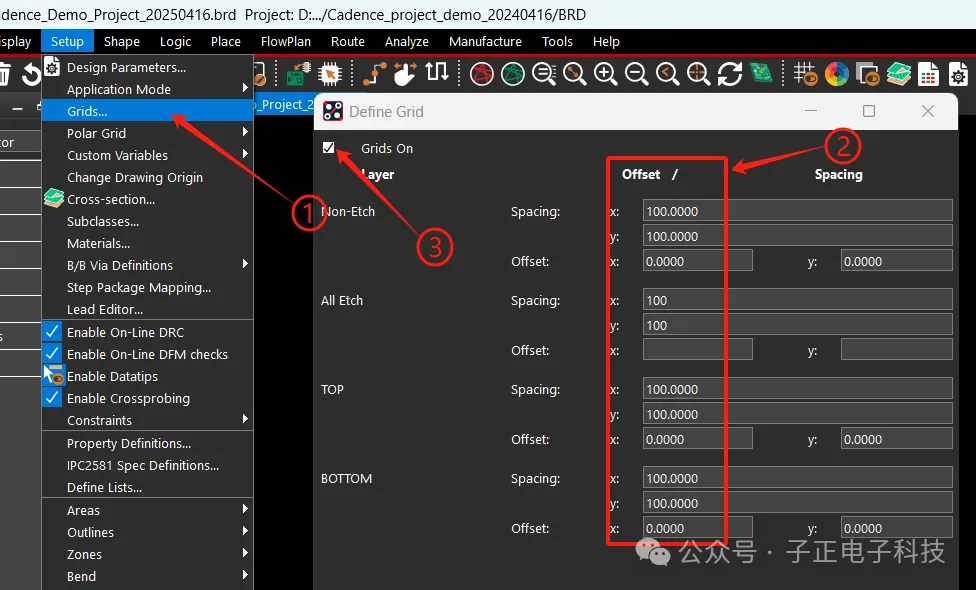Viewport: 976px width, 590px height.
Task: Open the Logic menu
Action: (x=175, y=41)
